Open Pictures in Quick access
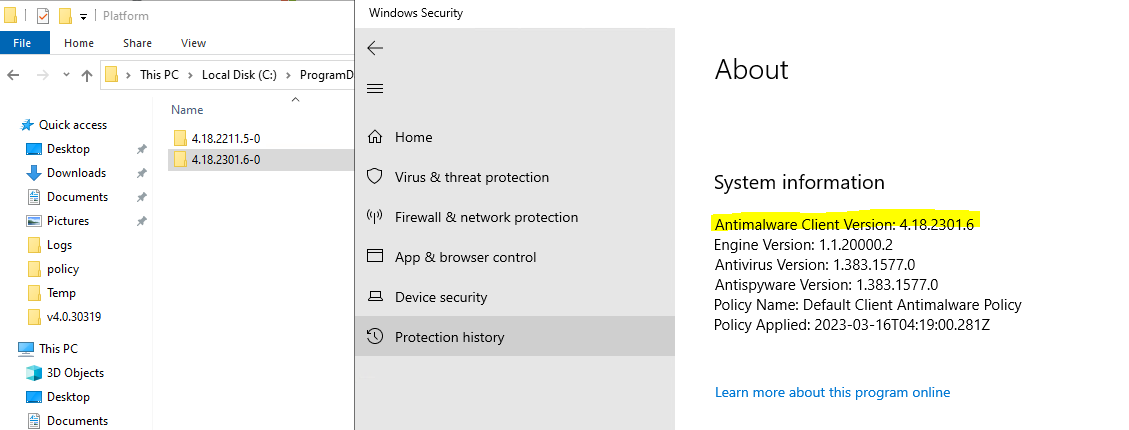The height and width of the screenshot is (430, 1129). coord(68,221)
